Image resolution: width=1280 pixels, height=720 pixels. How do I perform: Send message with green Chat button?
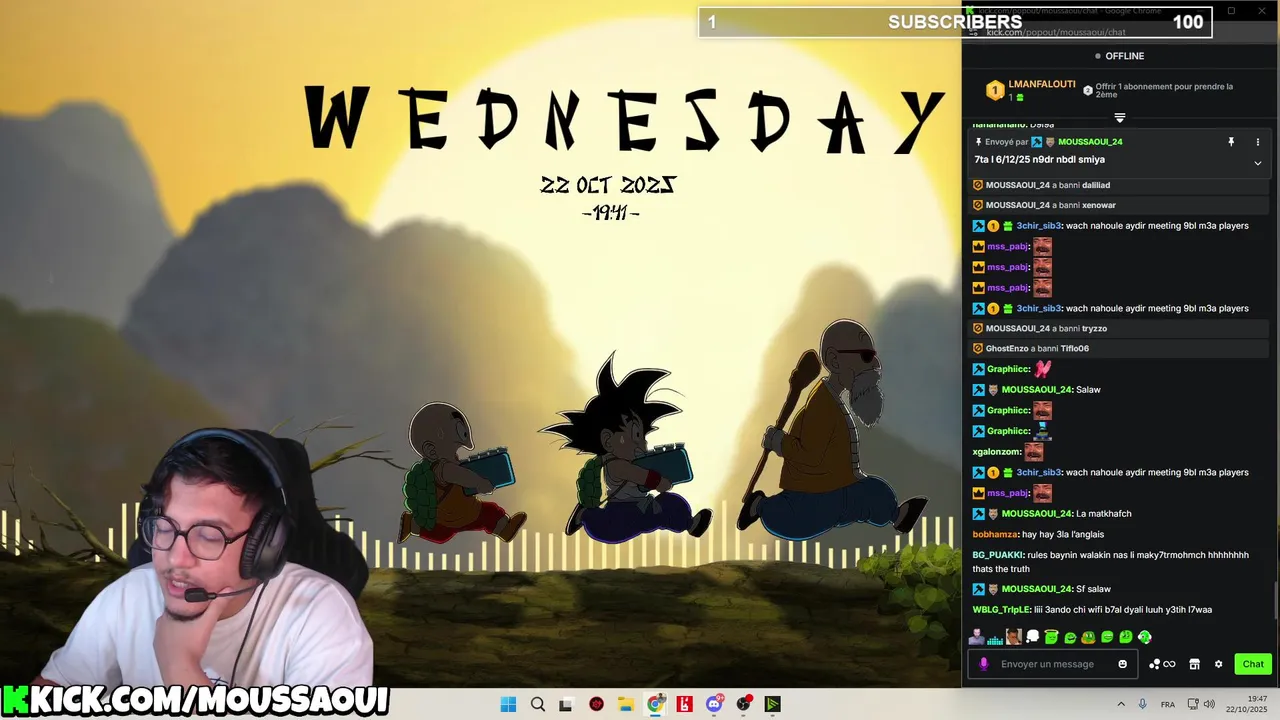1253,664
